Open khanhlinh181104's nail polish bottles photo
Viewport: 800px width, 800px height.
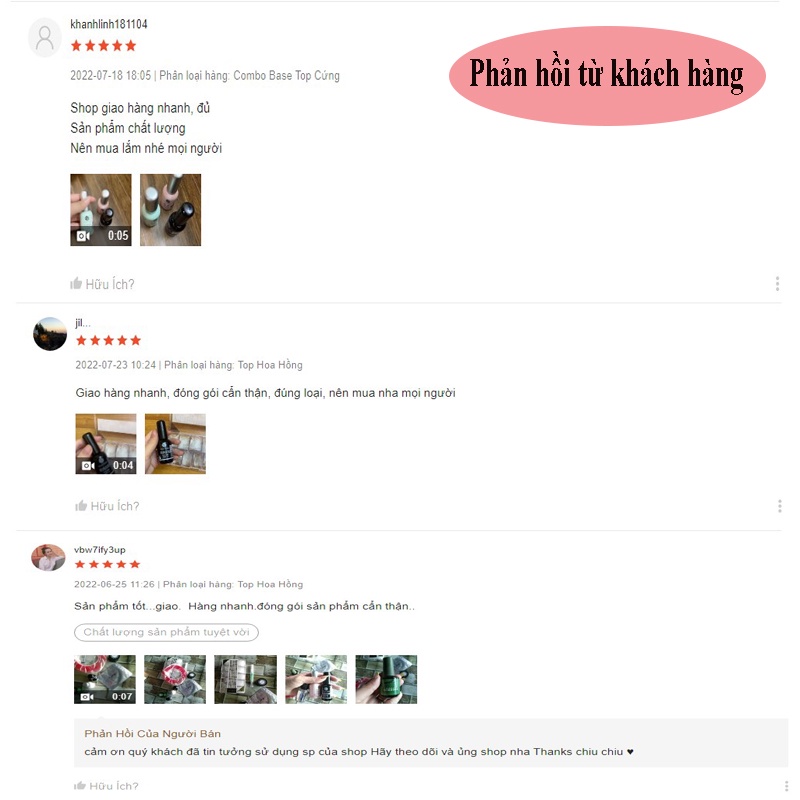coord(170,210)
